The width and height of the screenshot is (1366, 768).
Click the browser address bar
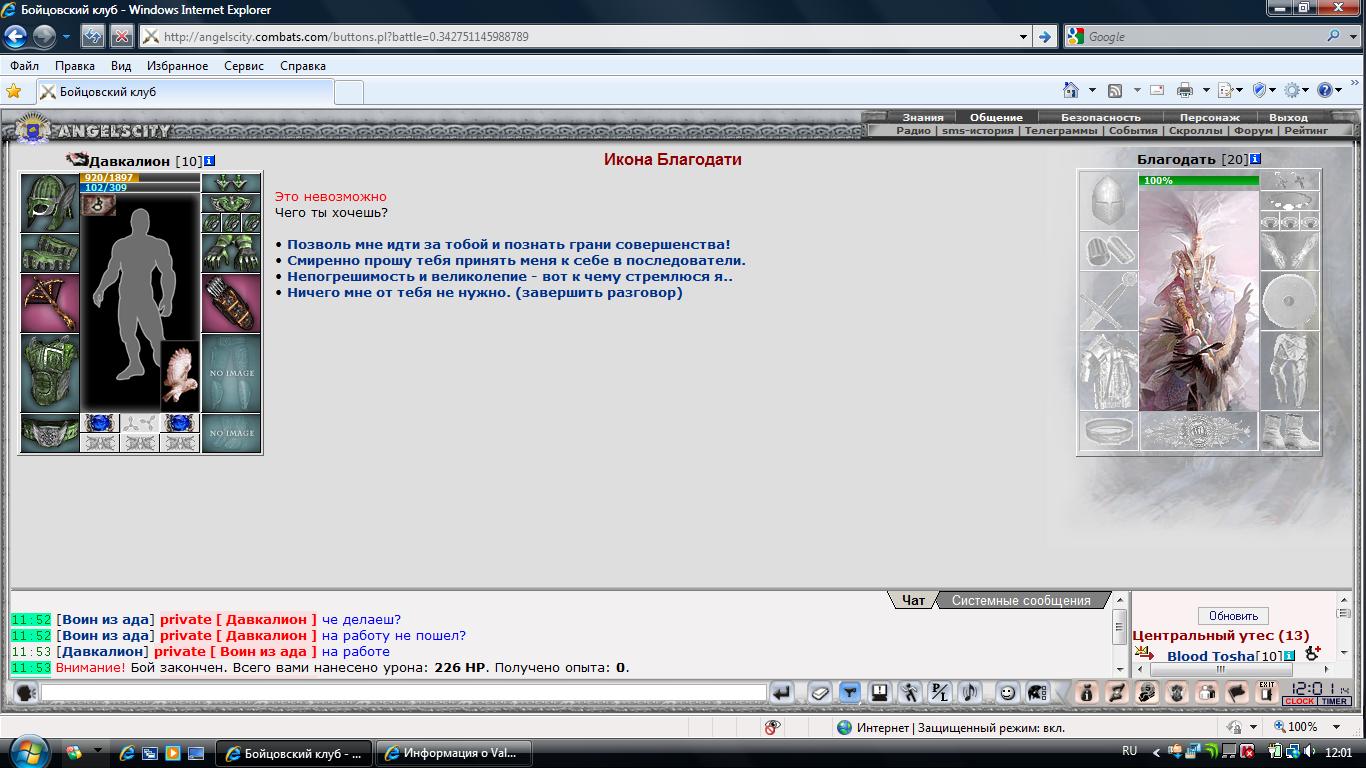pos(586,37)
